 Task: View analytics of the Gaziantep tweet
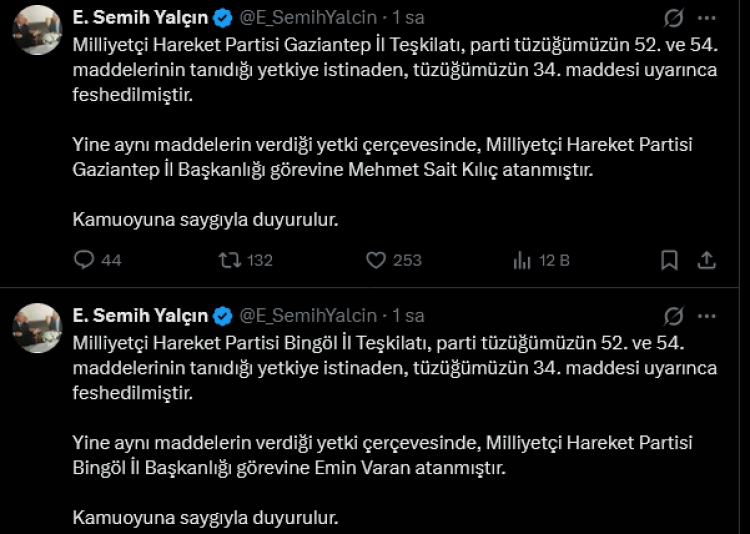coord(522,260)
